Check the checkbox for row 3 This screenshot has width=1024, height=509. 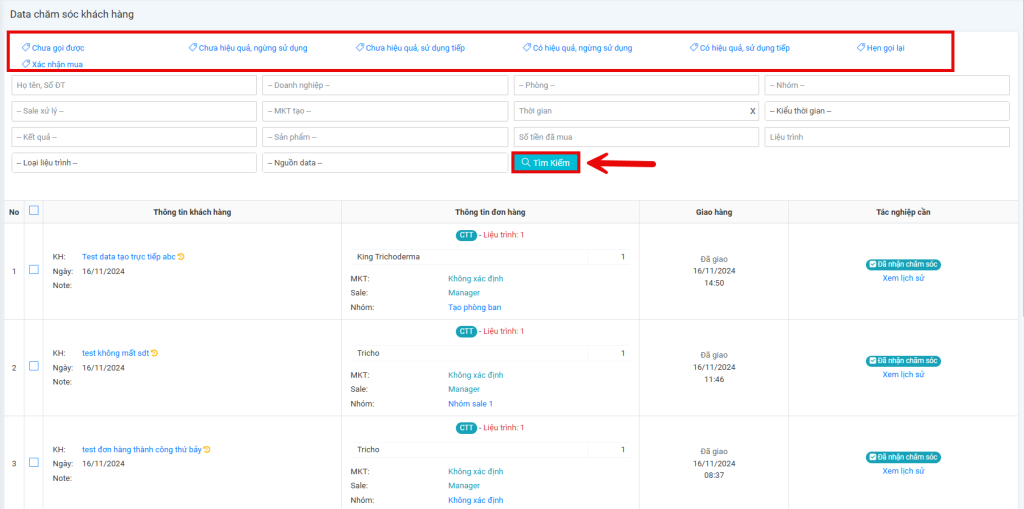tap(34, 462)
